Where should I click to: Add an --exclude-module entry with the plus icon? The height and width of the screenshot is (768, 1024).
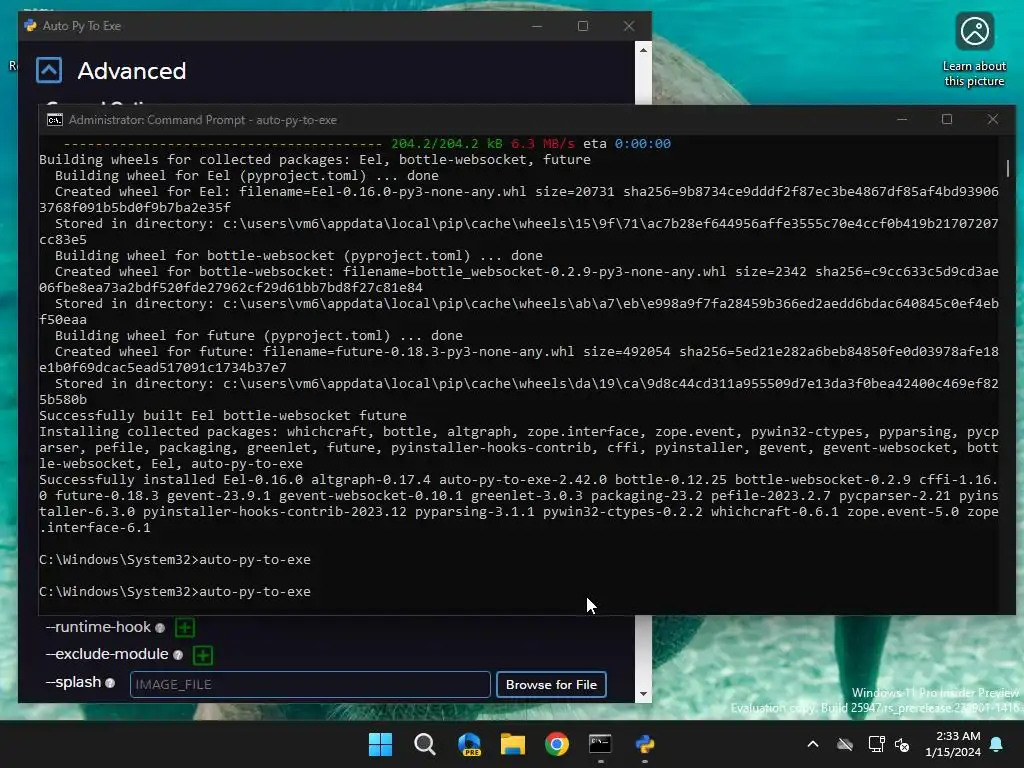coord(203,655)
